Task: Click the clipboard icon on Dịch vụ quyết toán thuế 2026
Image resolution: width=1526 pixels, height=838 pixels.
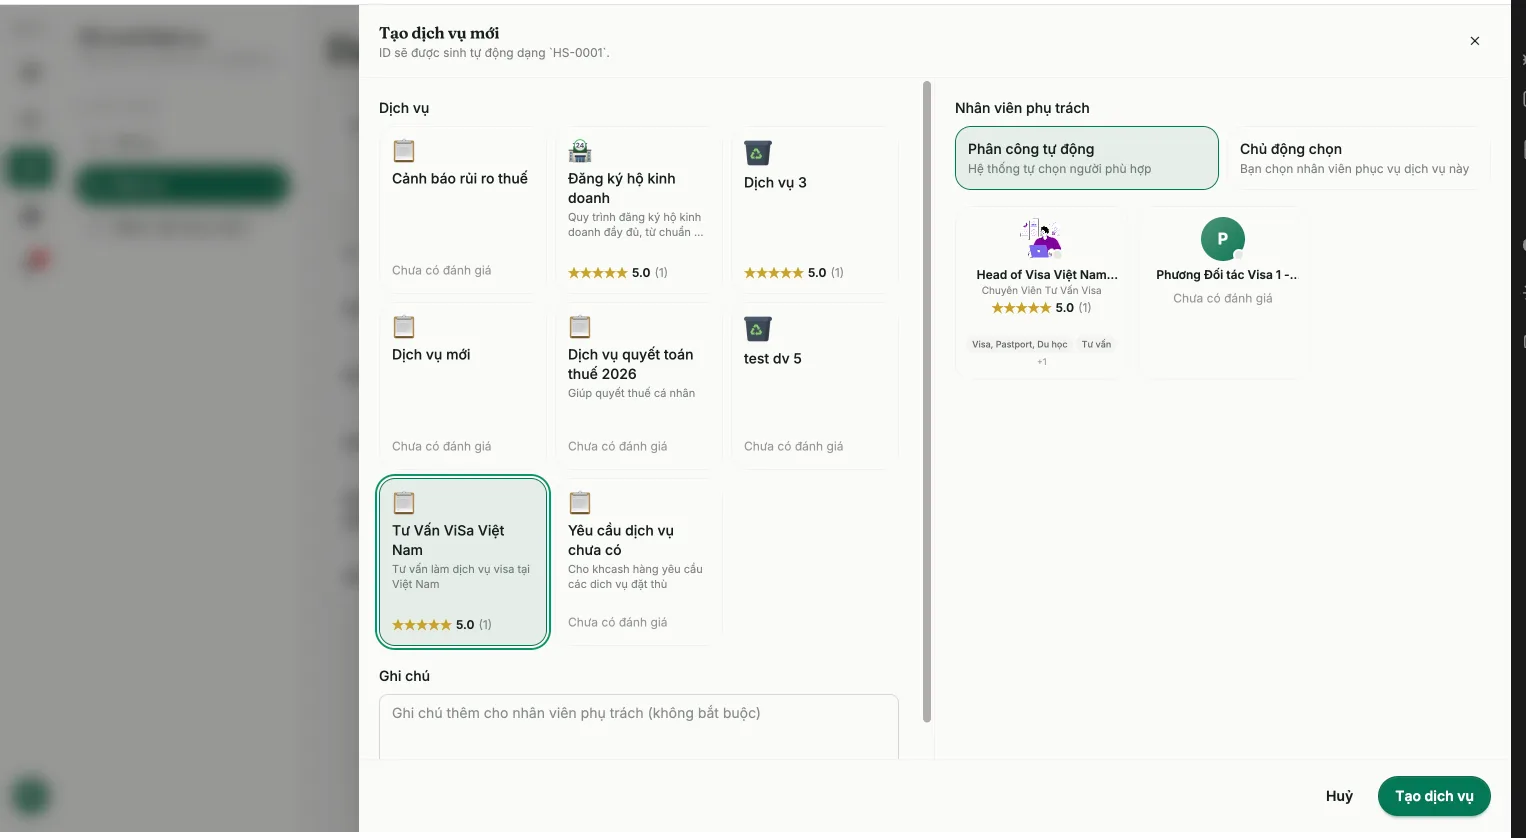Action: (580, 327)
